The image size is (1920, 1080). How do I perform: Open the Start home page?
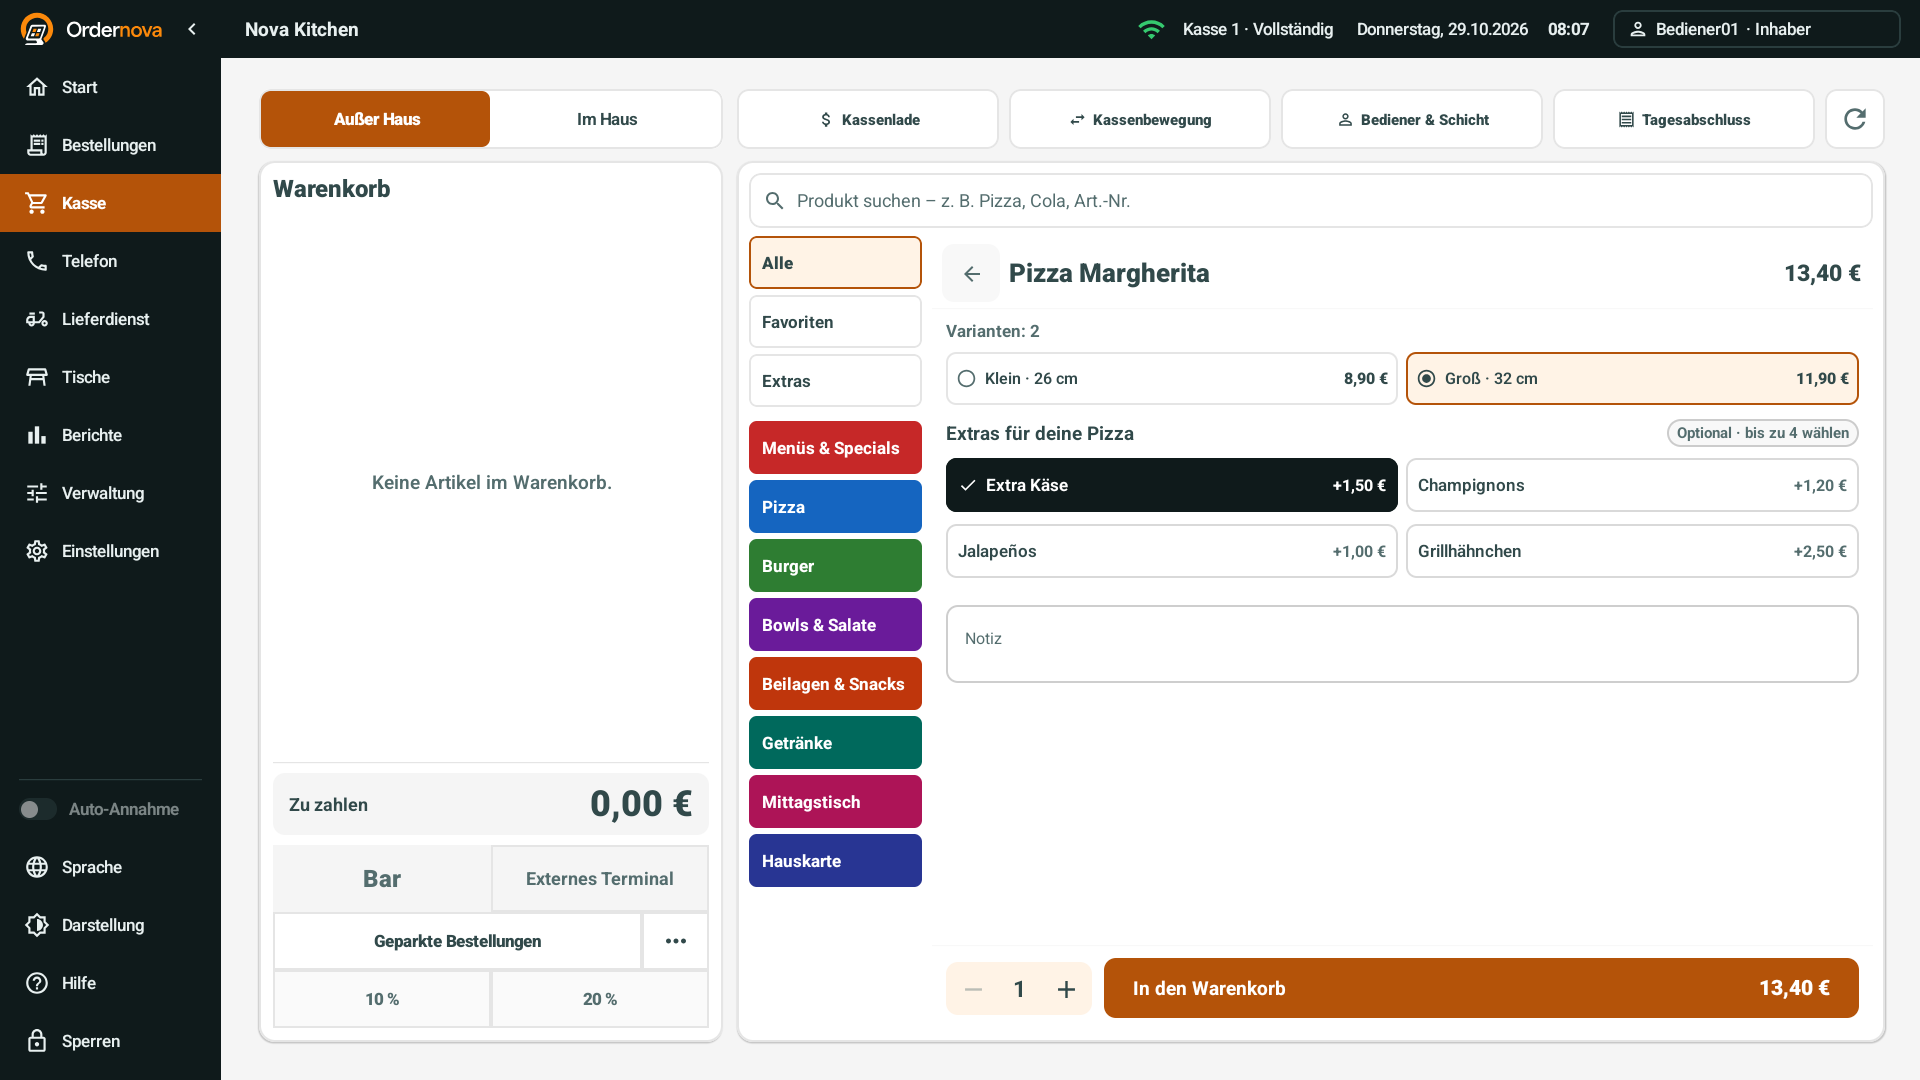tap(110, 87)
